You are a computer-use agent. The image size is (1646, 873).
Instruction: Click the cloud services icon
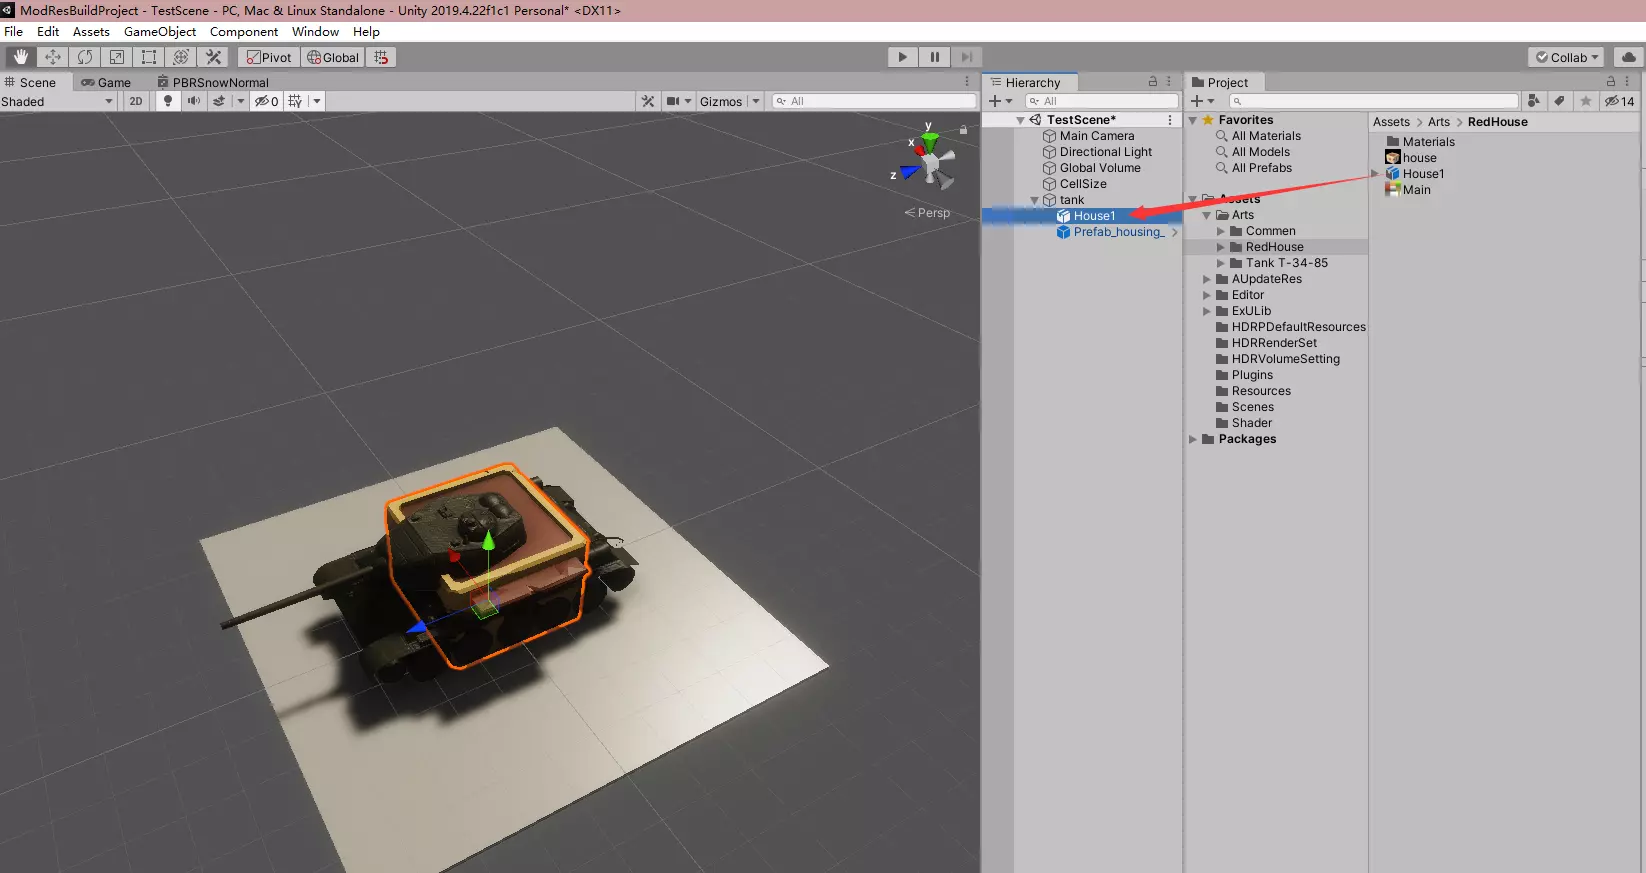[x=1629, y=57]
